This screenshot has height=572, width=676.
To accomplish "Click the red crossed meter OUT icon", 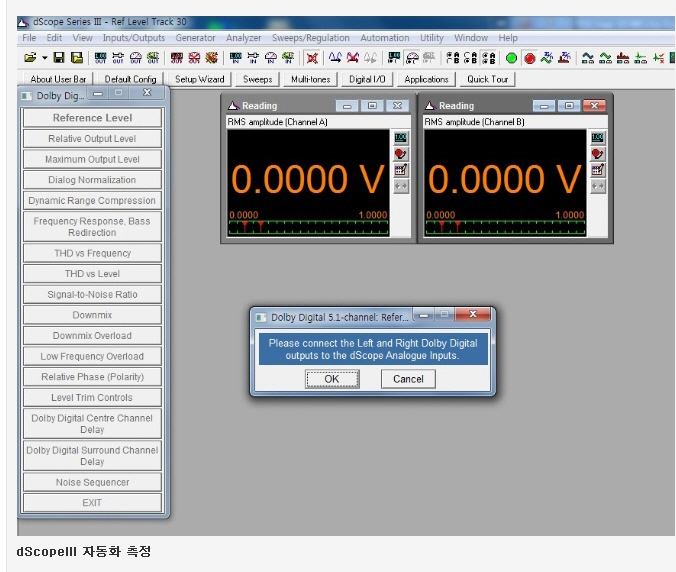I will tap(194, 58).
